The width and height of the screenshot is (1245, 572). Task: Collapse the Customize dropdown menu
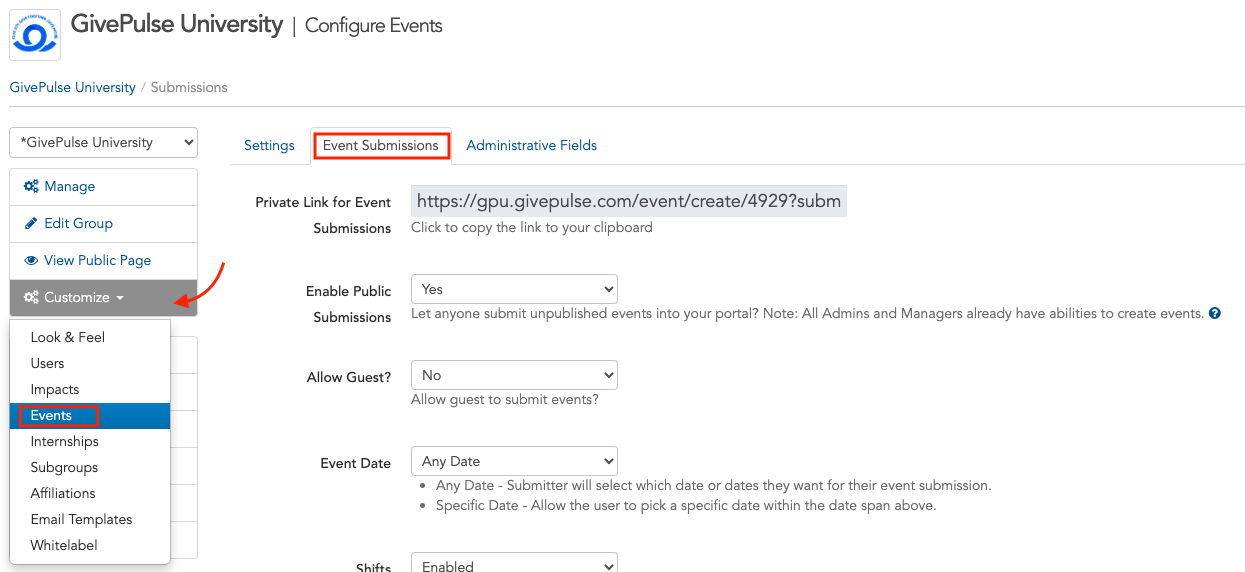pyautogui.click(x=103, y=298)
